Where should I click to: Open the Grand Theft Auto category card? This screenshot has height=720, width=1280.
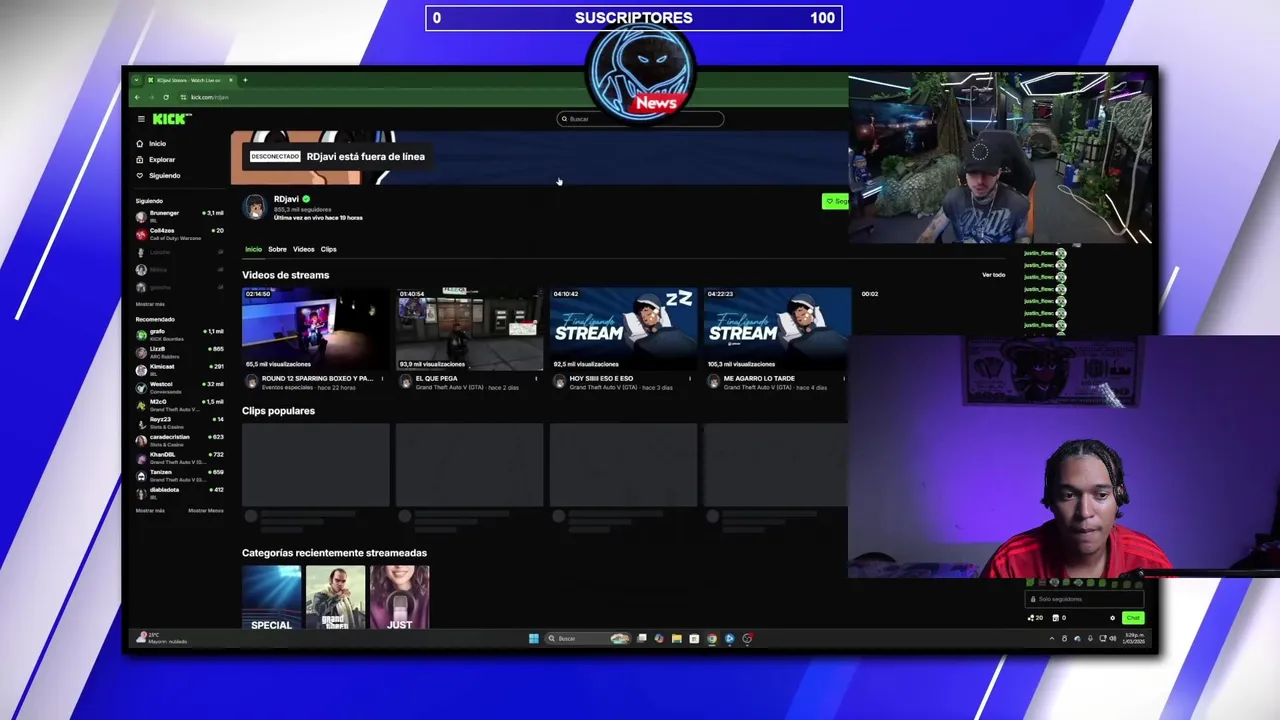pos(335,598)
